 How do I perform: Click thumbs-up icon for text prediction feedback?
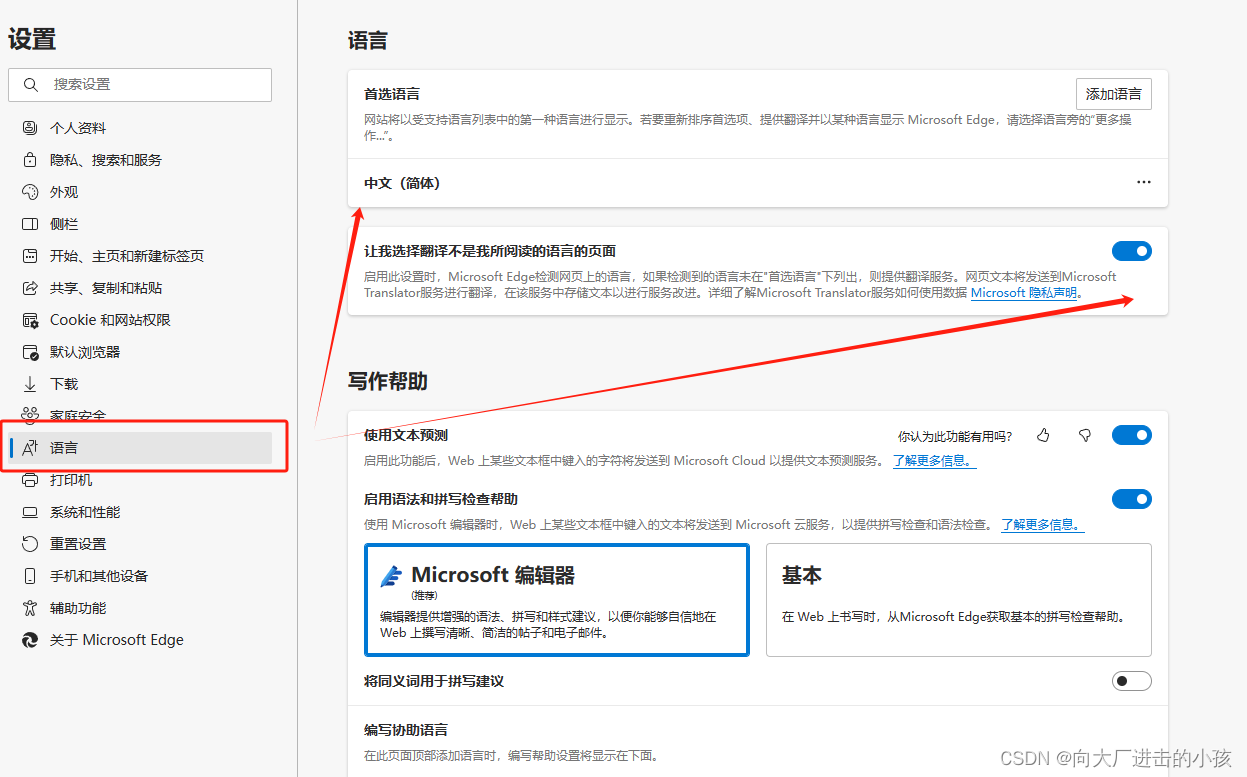1043,435
